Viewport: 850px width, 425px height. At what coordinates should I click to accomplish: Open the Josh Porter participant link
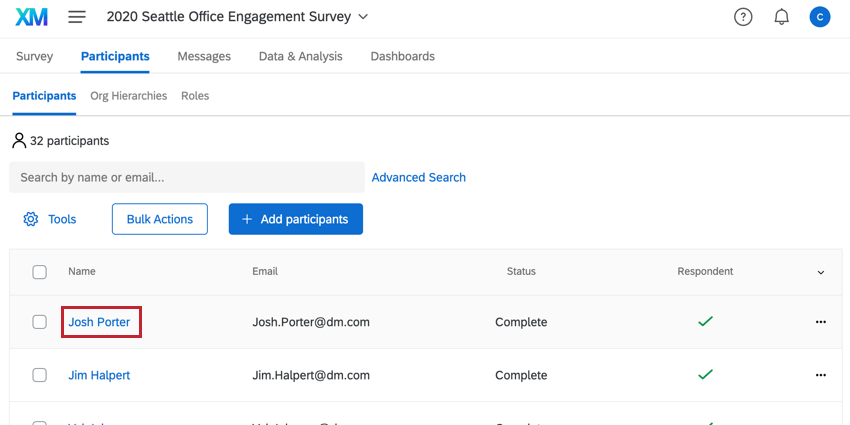pyautogui.click(x=100, y=322)
